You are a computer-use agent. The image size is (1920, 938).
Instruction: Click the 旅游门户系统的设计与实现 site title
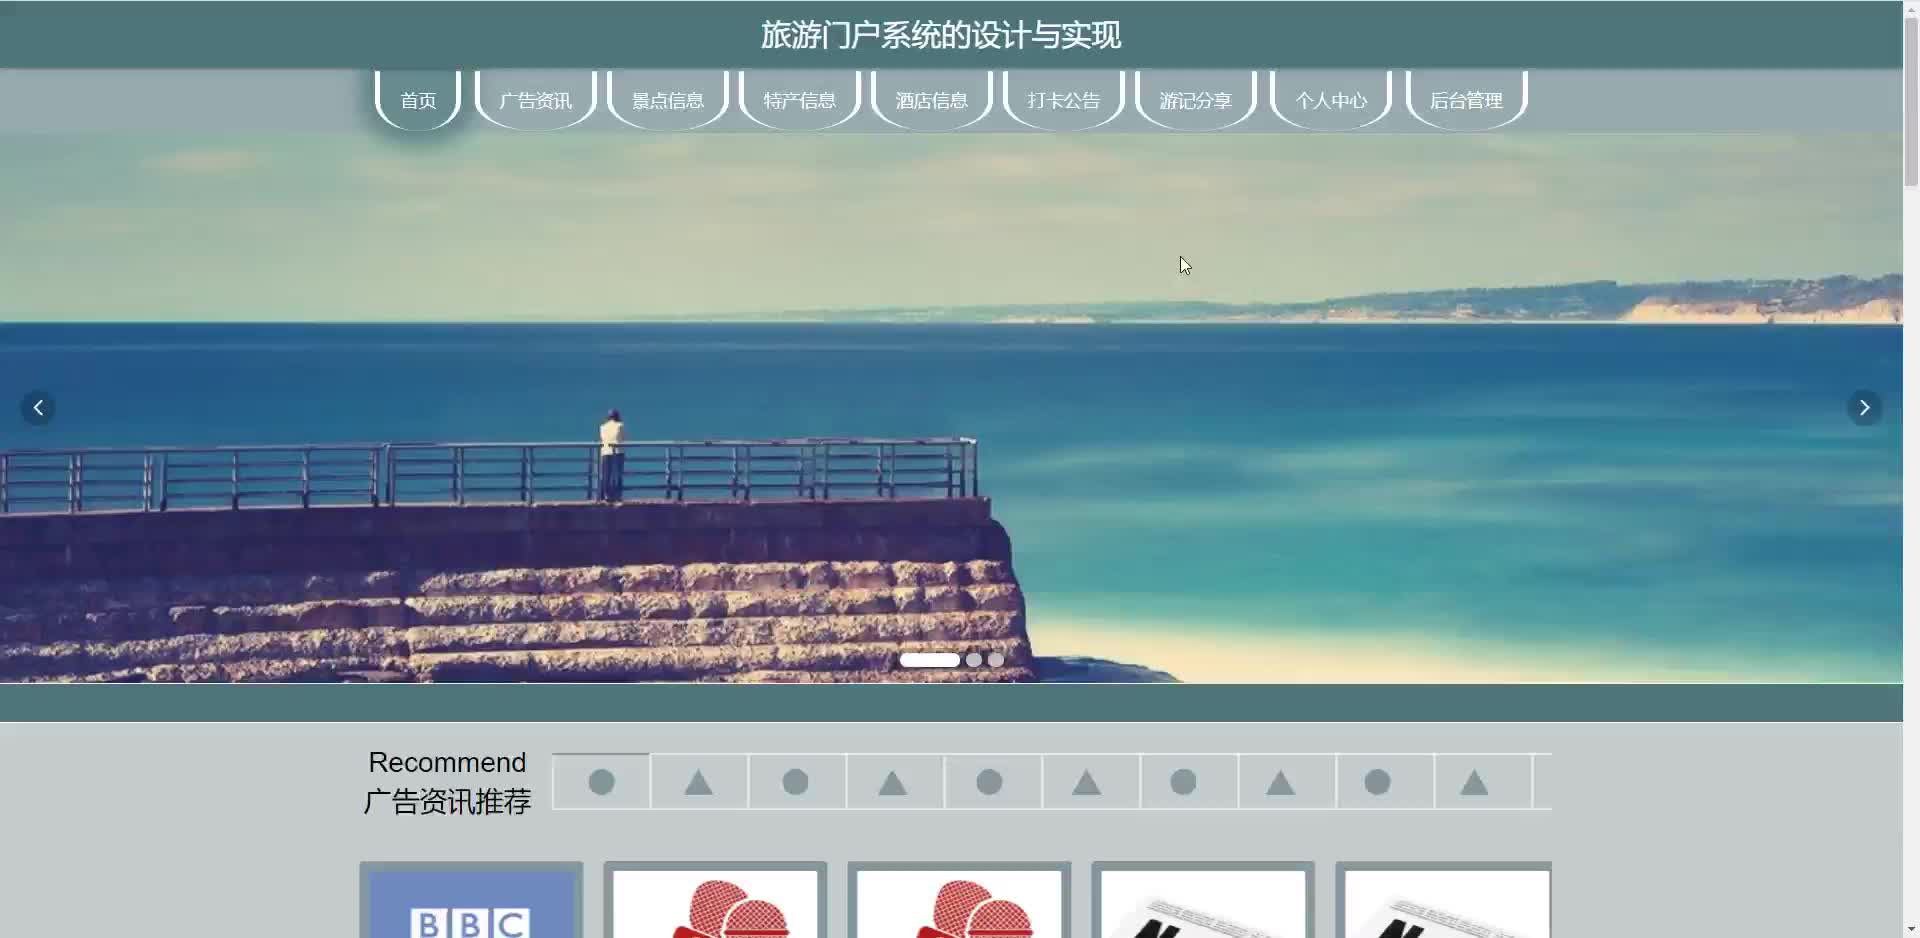click(x=941, y=35)
